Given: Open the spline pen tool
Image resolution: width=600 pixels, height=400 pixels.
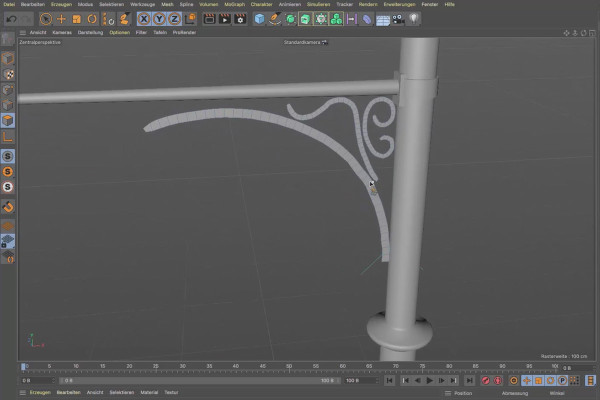Looking at the screenshot, I should [275, 19].
